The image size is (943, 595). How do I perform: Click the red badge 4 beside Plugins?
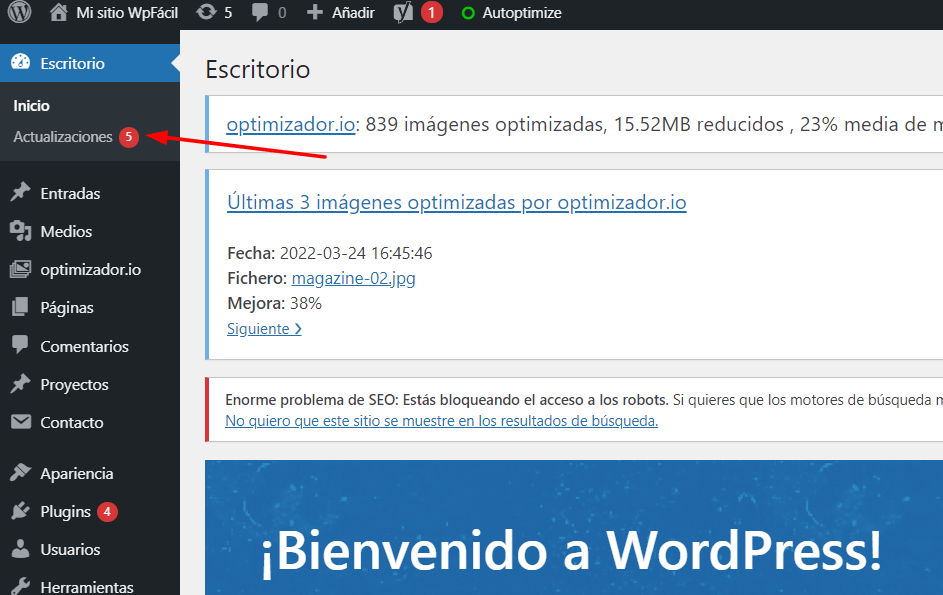click(107, 511)
